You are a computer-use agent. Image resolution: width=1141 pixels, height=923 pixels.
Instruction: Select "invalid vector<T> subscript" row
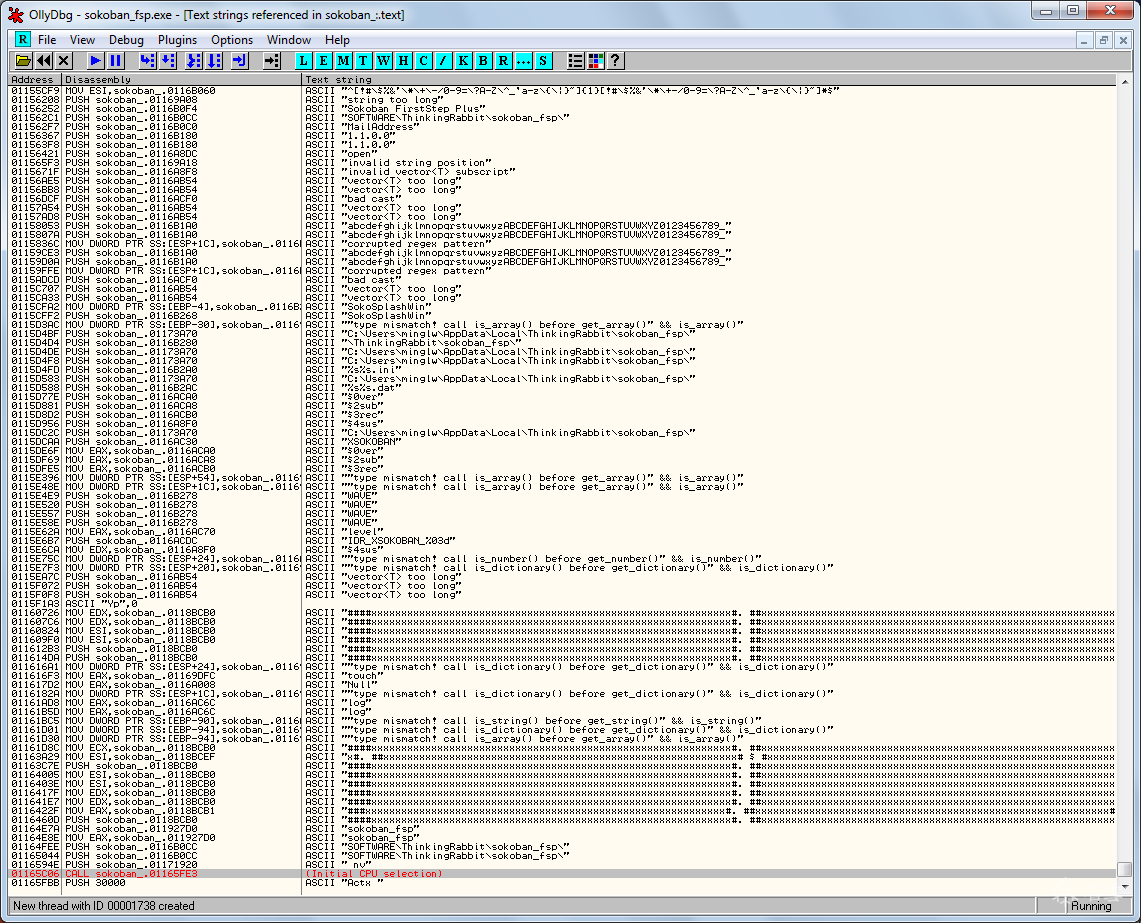[x=562, y=172]
